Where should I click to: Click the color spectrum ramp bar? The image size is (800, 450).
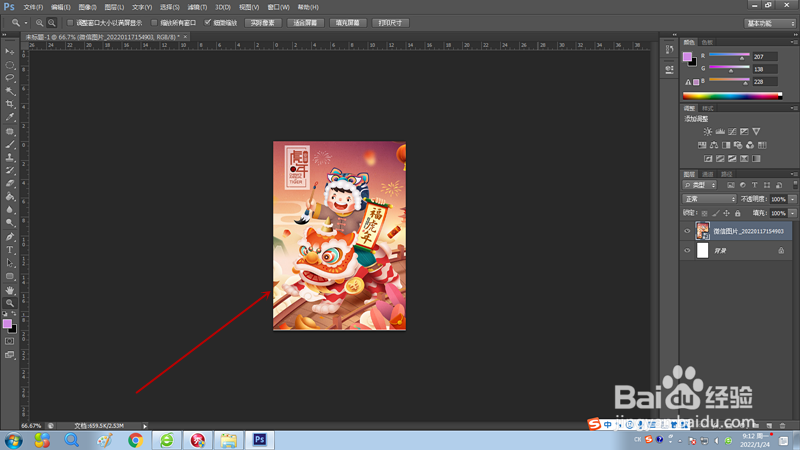pyautogui.click(x=732, y=96)
